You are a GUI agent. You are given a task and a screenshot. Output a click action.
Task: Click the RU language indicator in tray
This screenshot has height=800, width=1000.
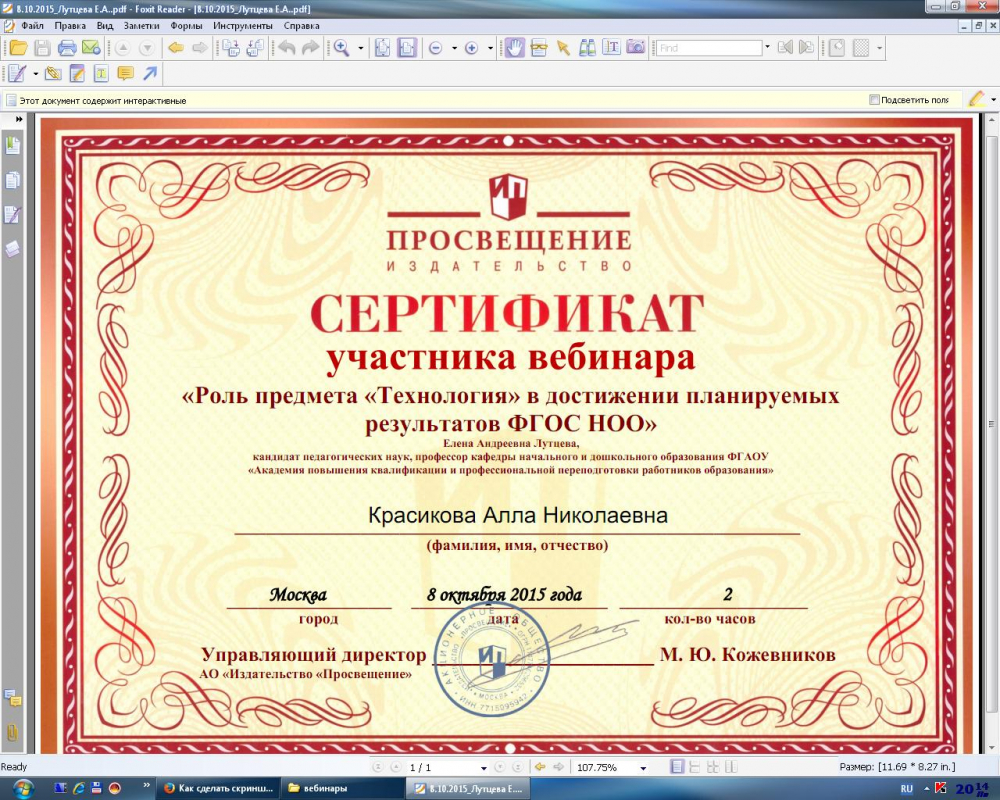(906, 789)
